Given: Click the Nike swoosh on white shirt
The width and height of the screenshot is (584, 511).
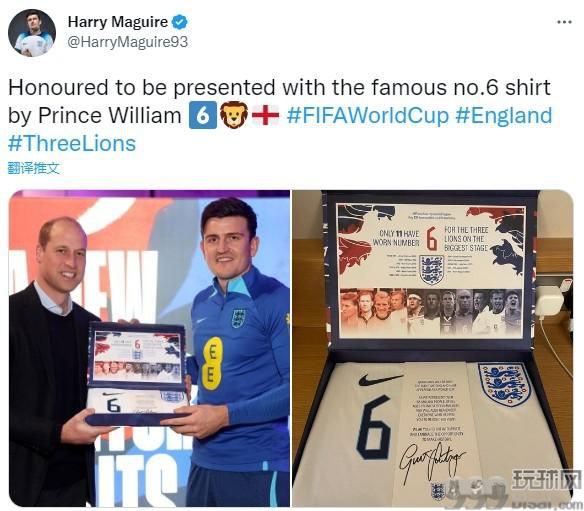Looking at the screenshot, I should [x=380, y=380].
